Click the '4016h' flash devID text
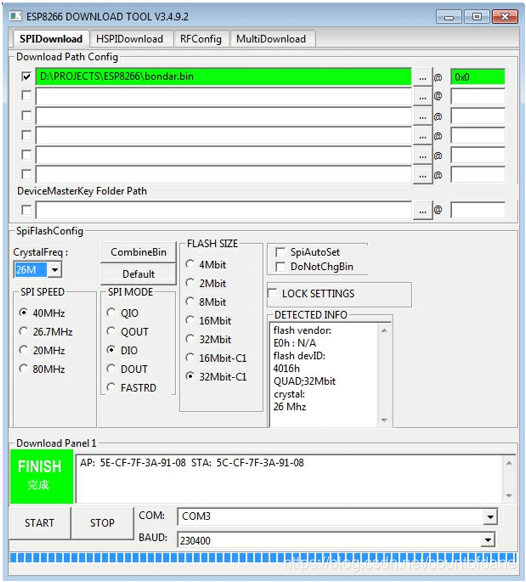 (286, 369)
